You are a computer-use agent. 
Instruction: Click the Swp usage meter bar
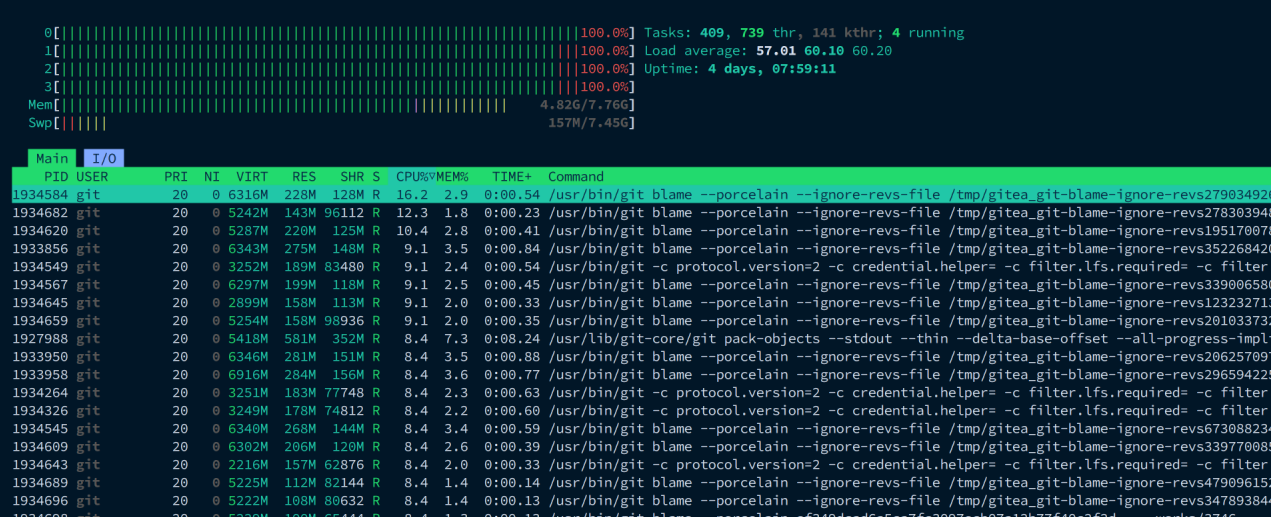332,123
